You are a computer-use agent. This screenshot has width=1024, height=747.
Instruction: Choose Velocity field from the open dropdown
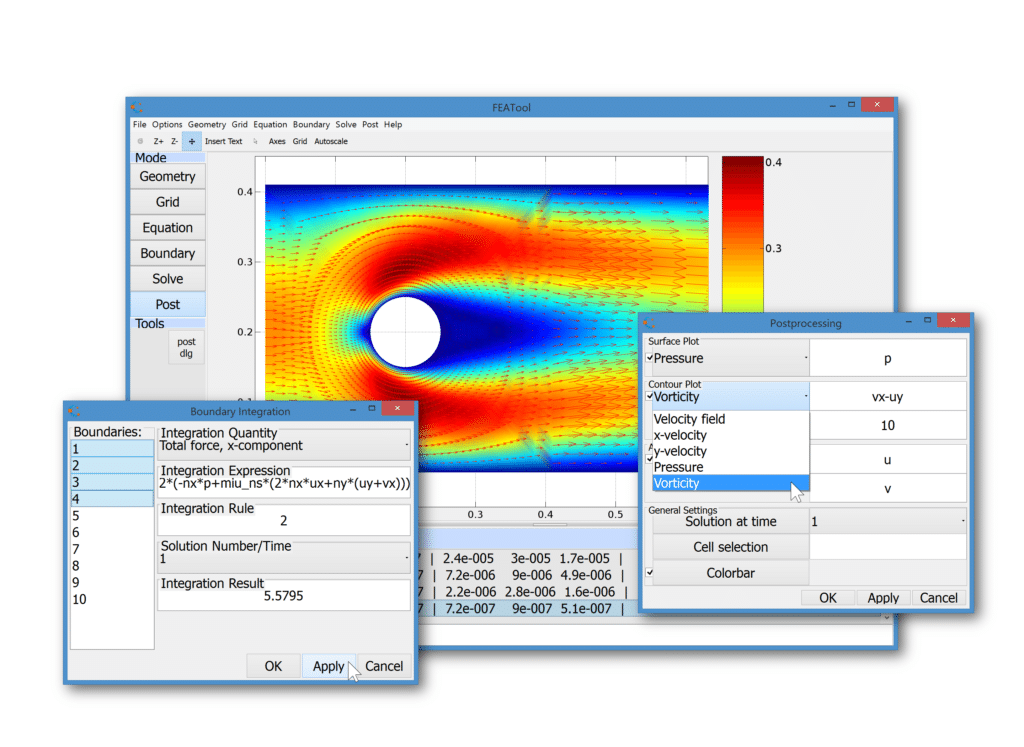tap(689, 419)
